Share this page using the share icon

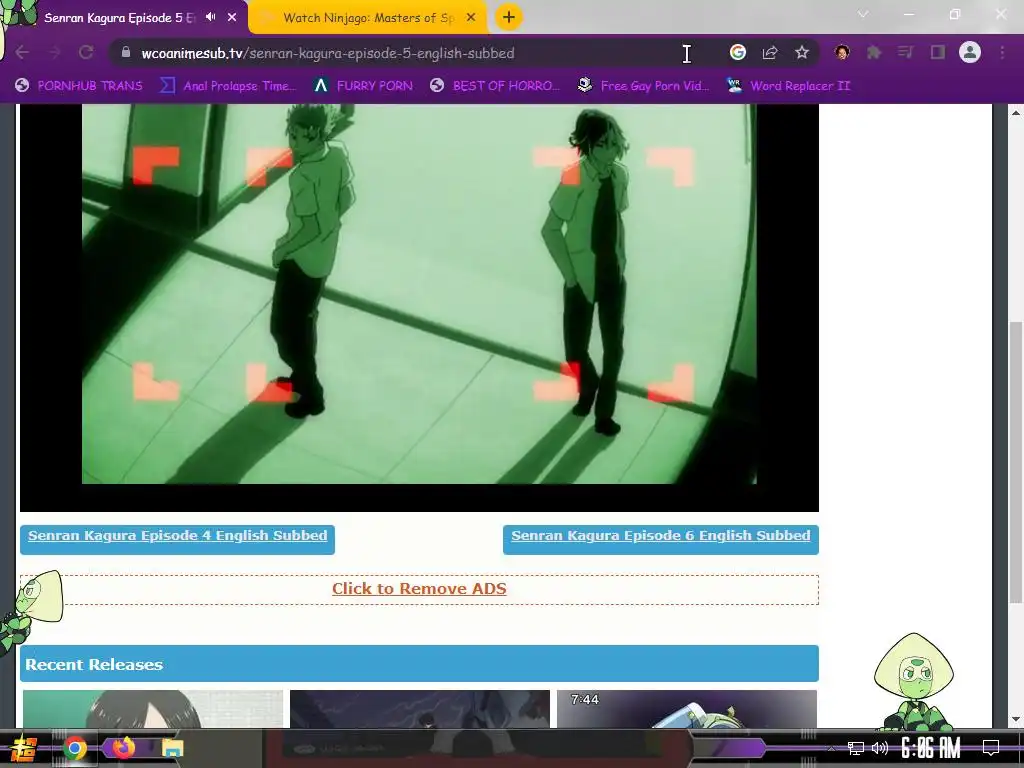(770, 53)
